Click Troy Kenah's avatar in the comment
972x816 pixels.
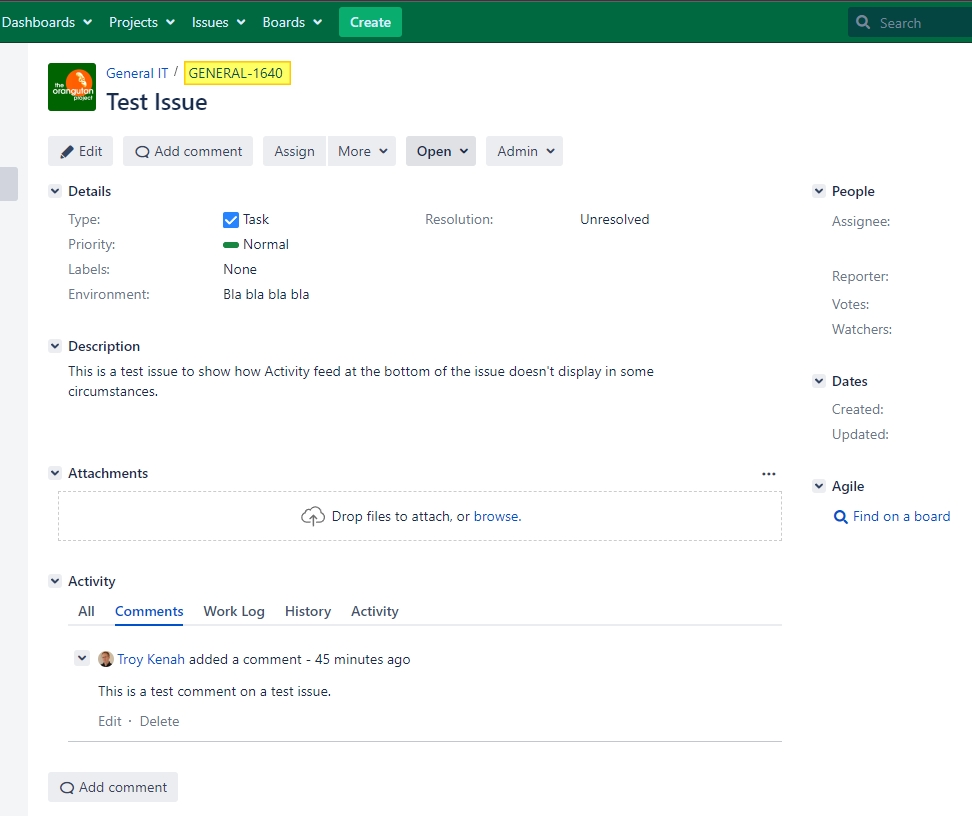tap(106, 659)
